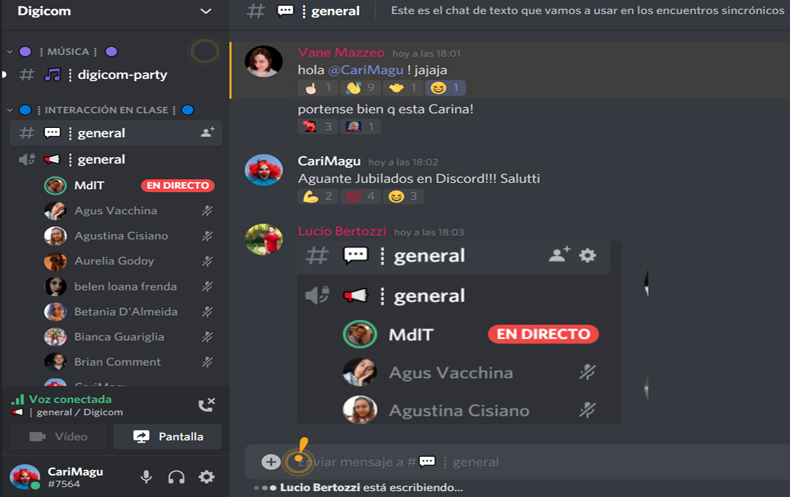Viewport: 790px width, 497px height.
Task: Click the @CariMagu mention link
Action: [x=366, y=70]
